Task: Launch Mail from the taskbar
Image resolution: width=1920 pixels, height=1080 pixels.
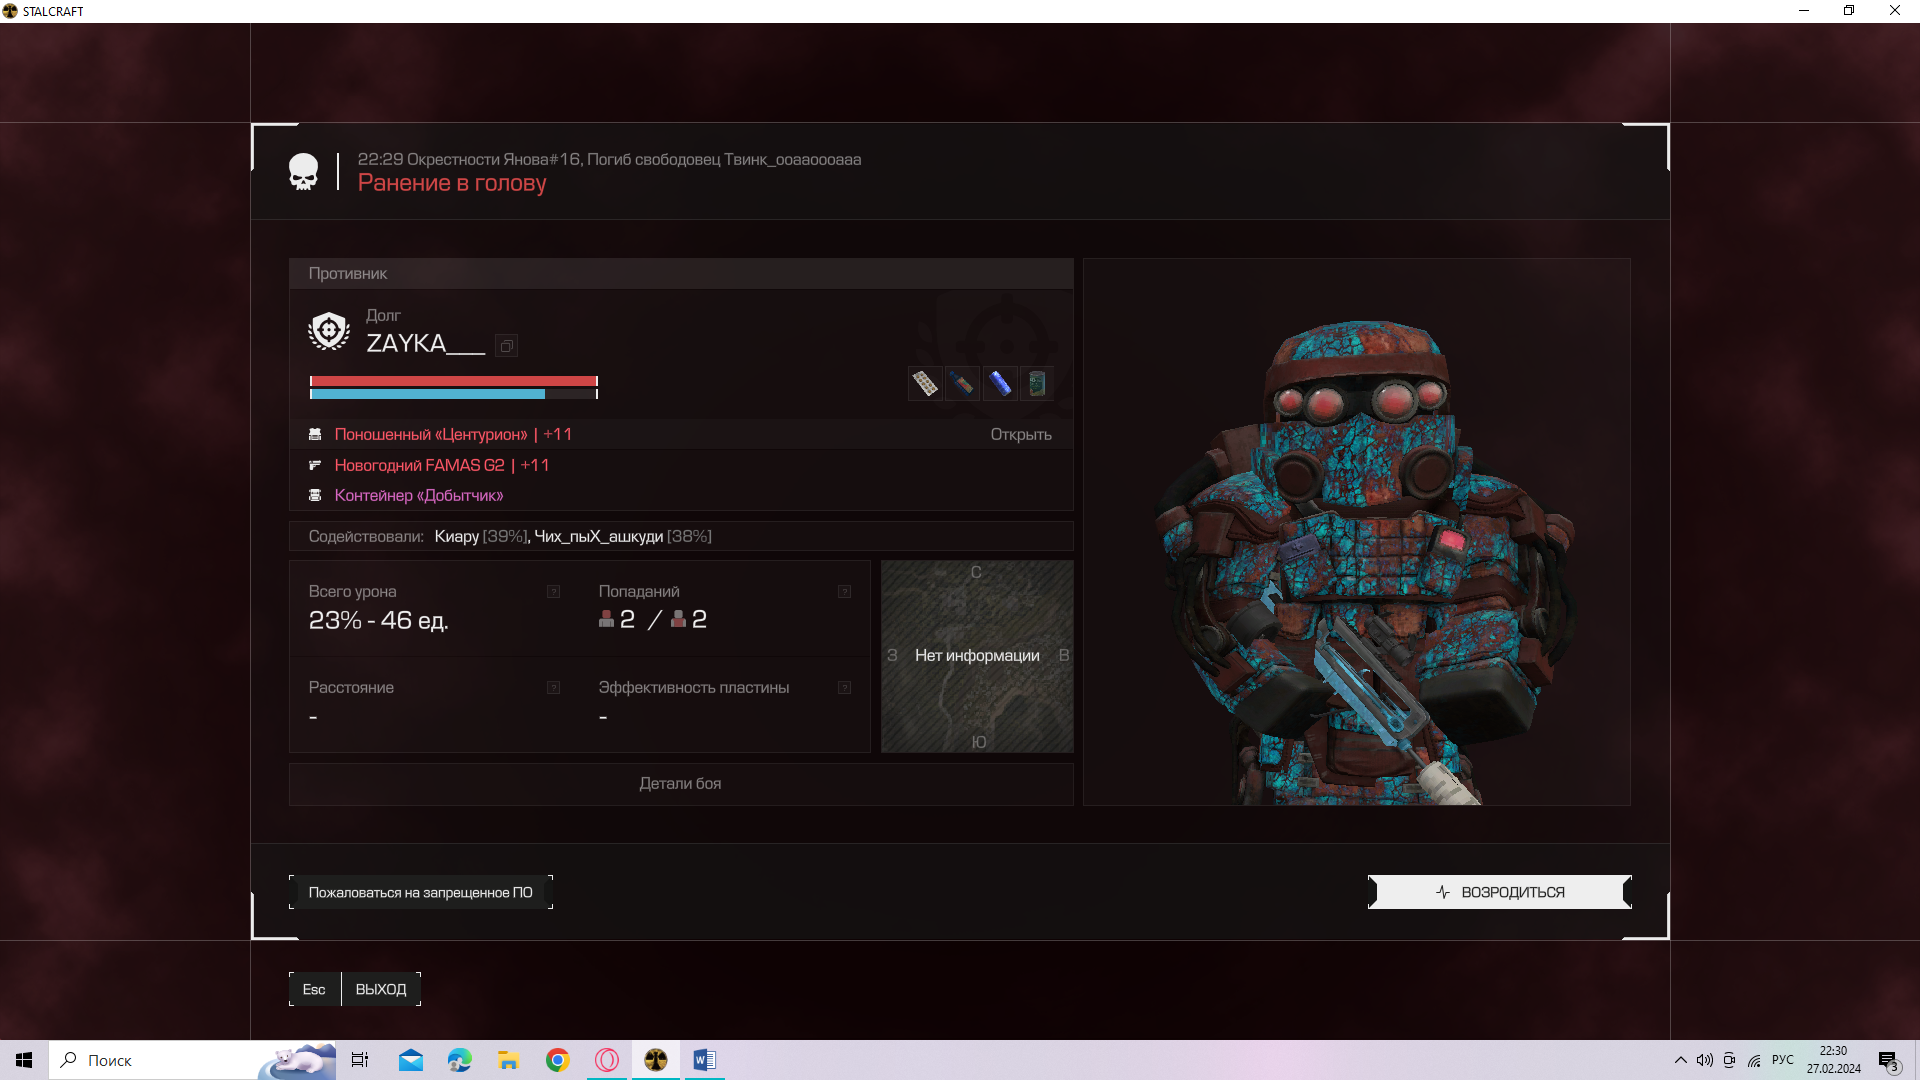Action: (410, 1060)
